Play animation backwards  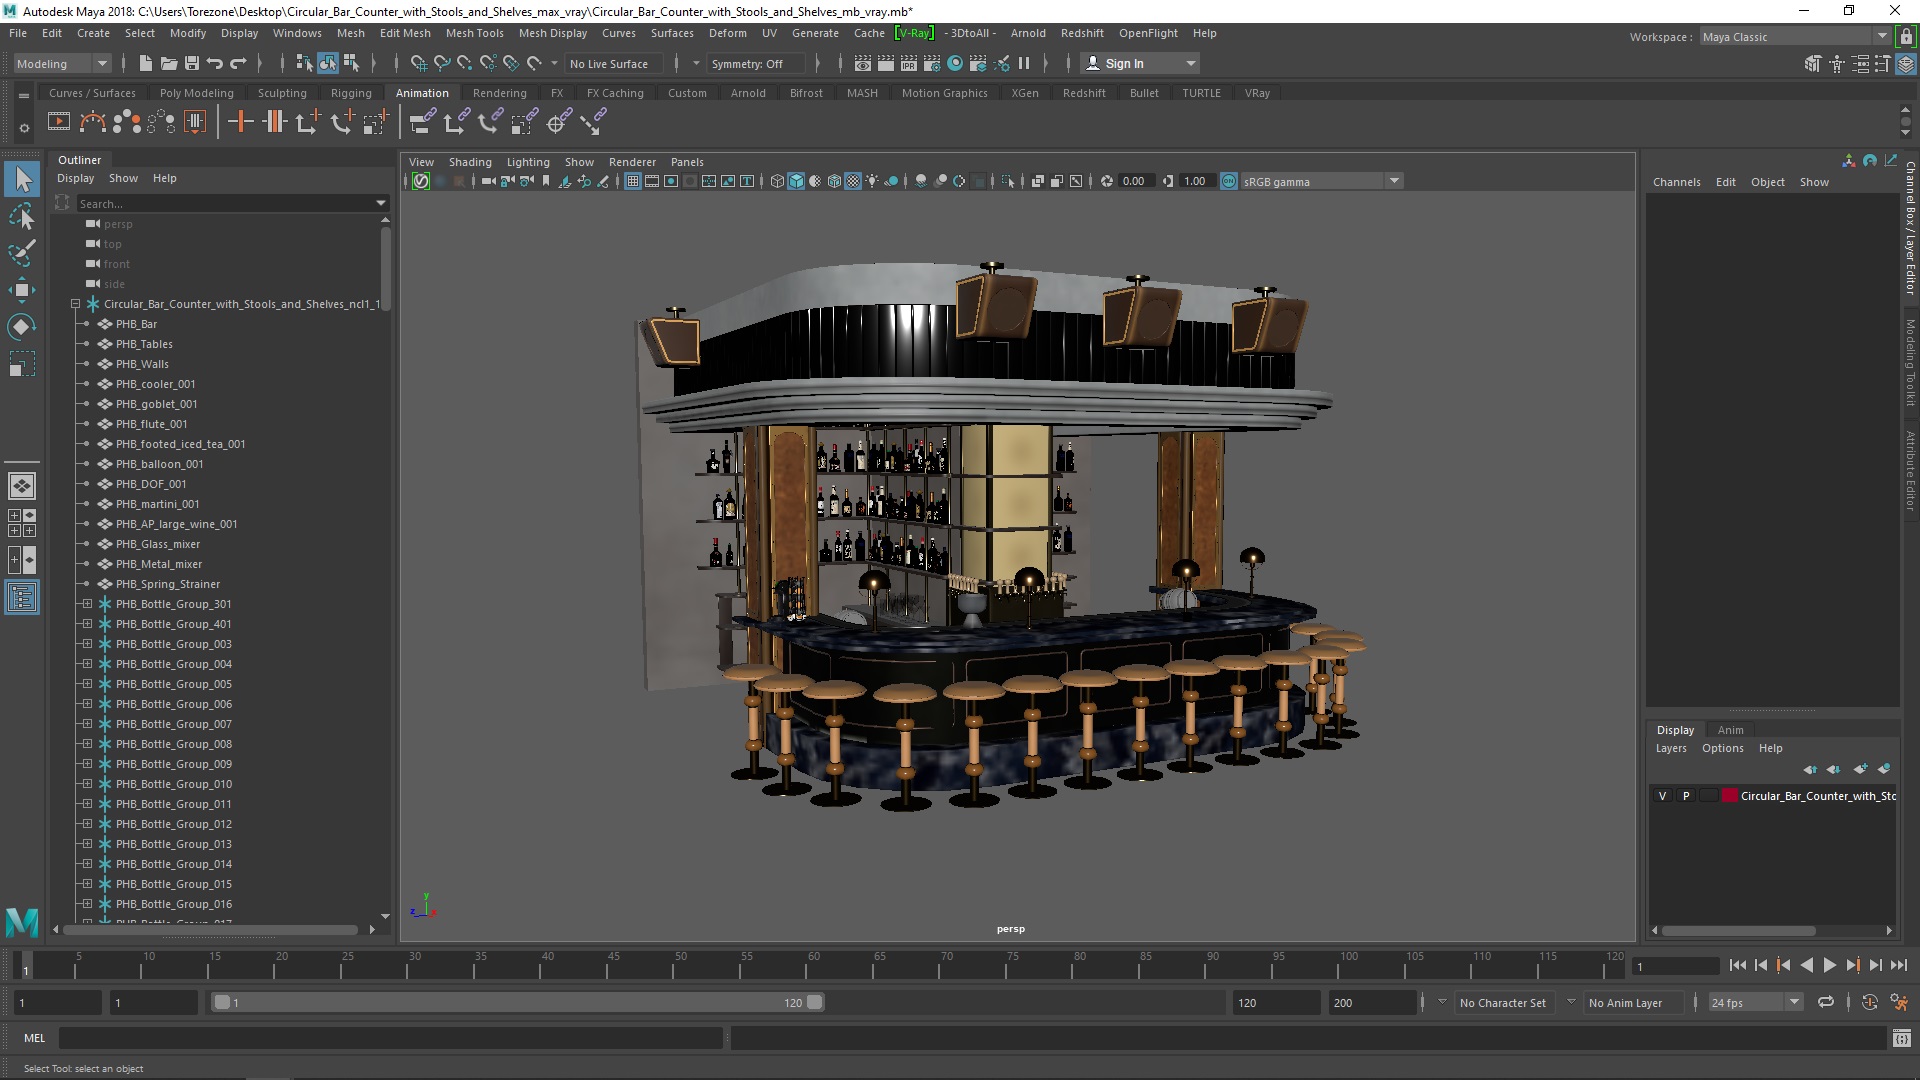[1806, 965]
